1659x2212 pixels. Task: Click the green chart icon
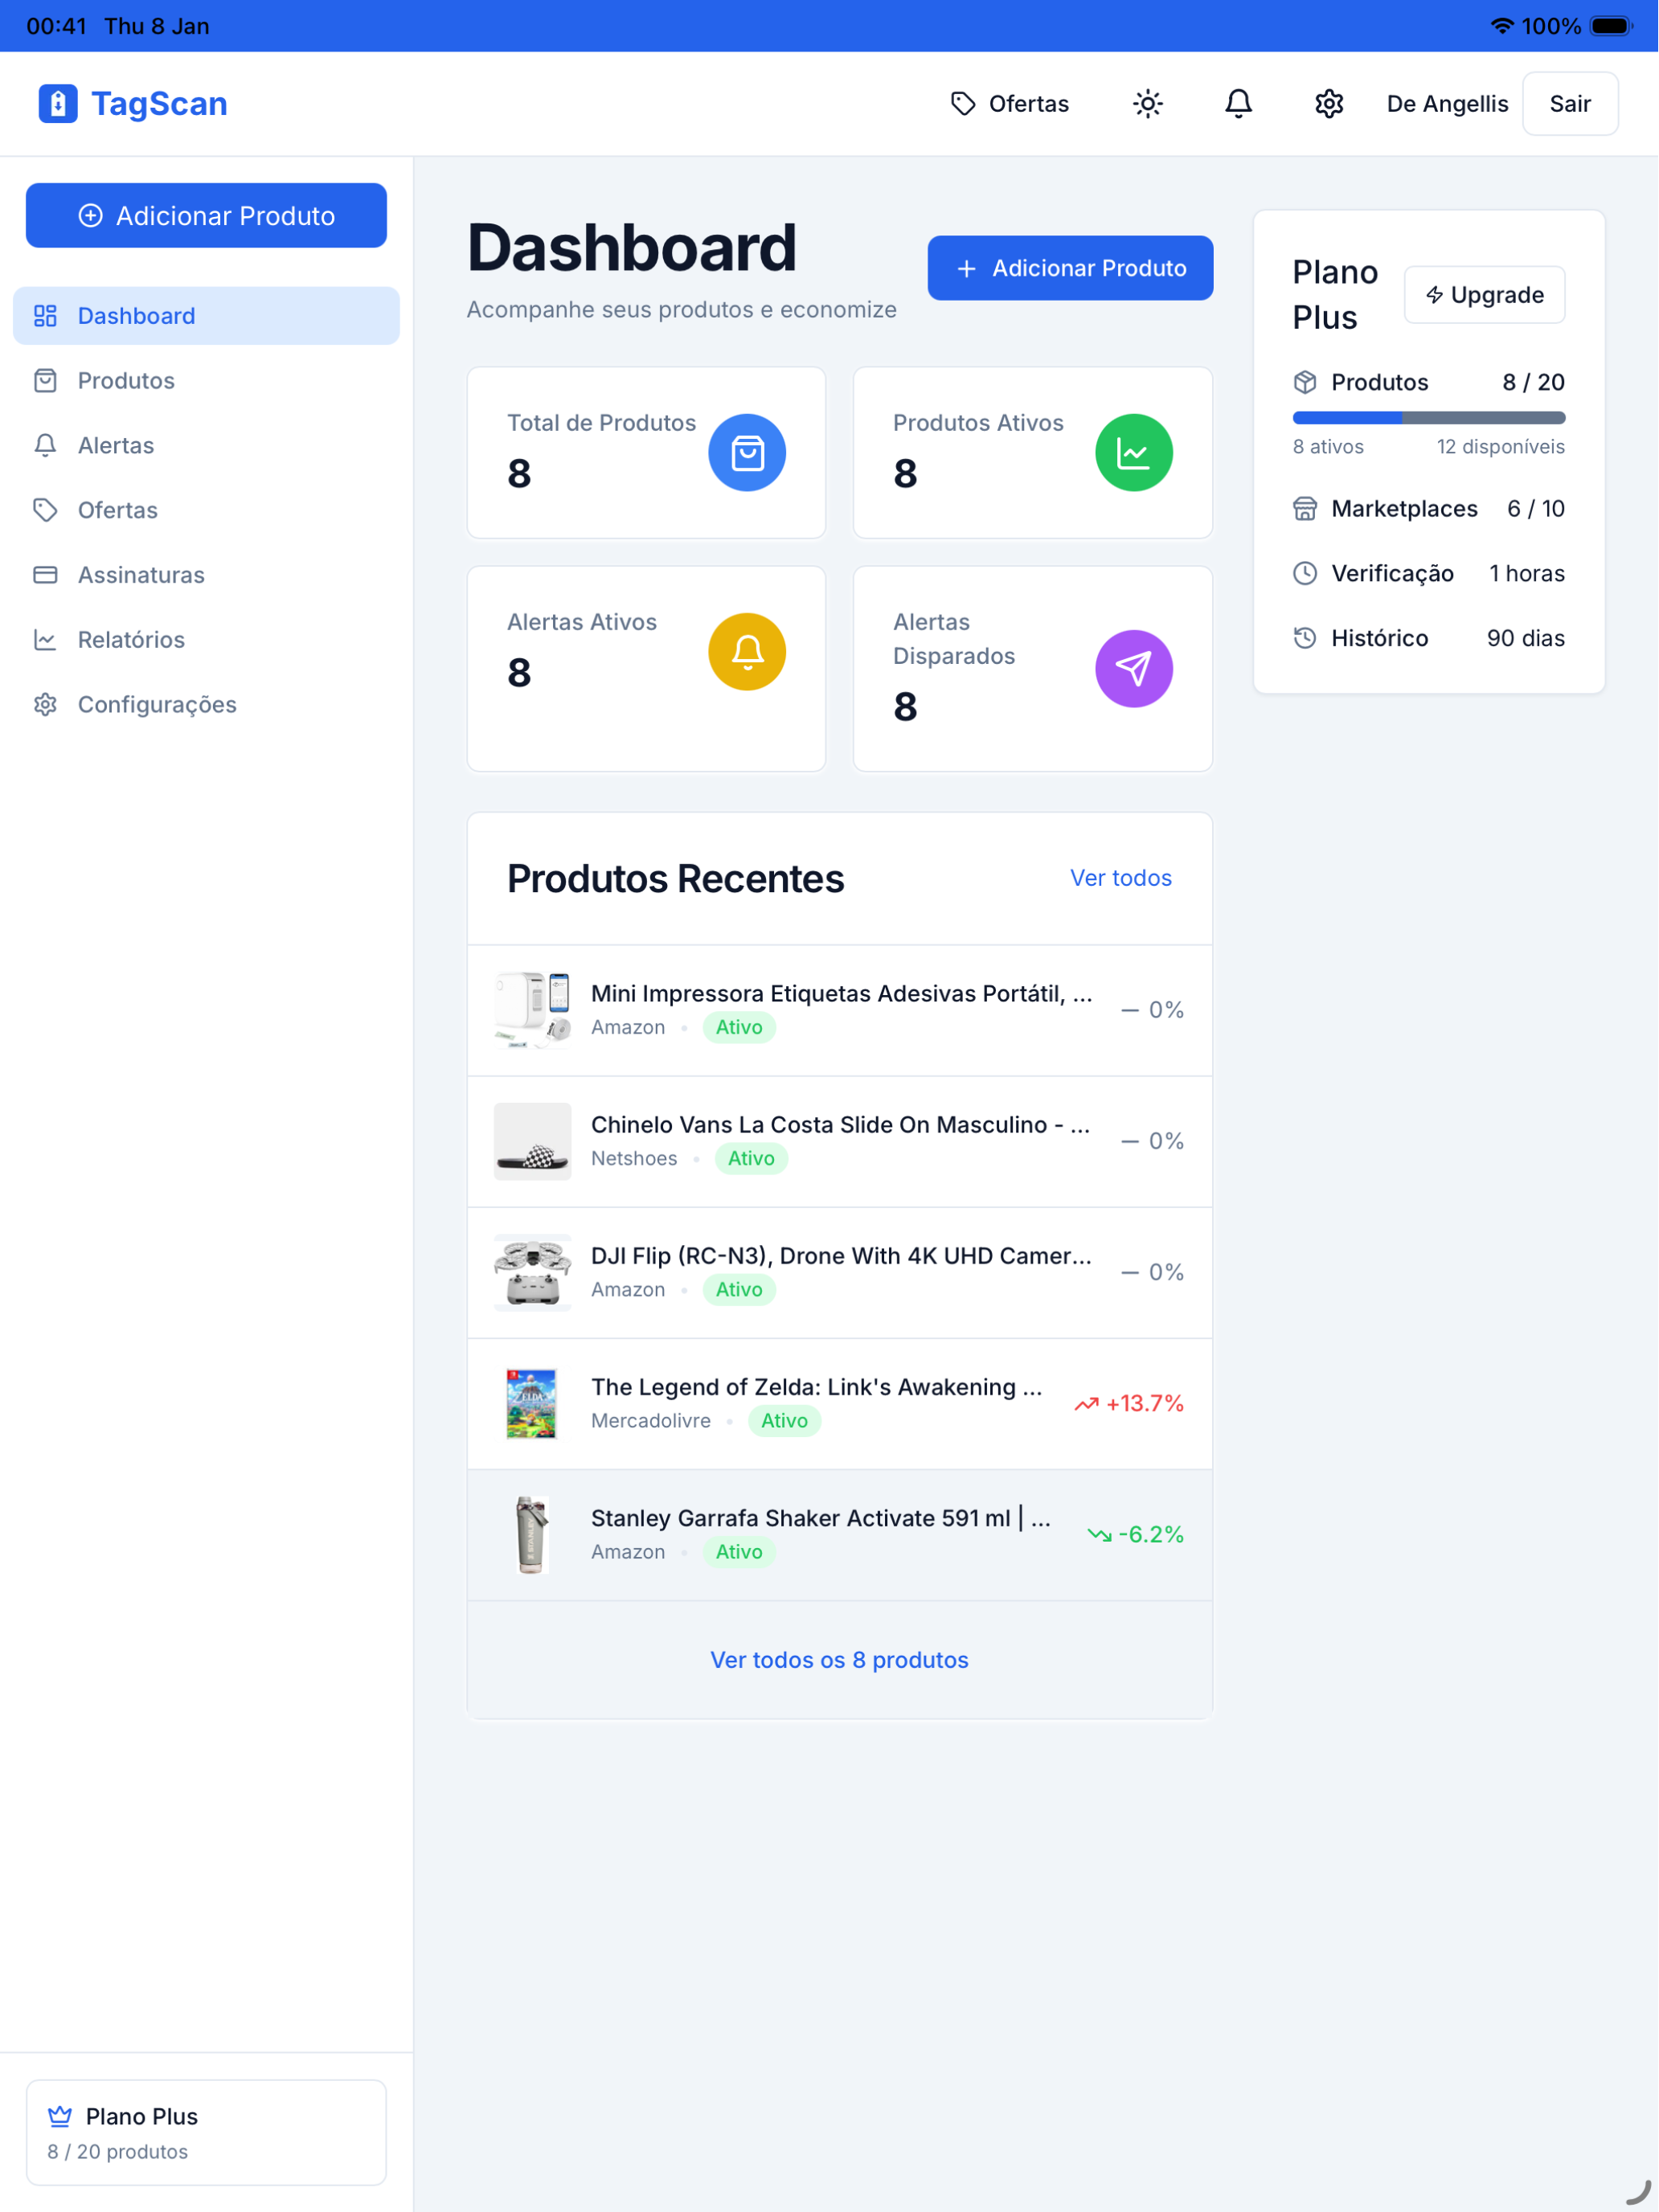(1133, 453)
